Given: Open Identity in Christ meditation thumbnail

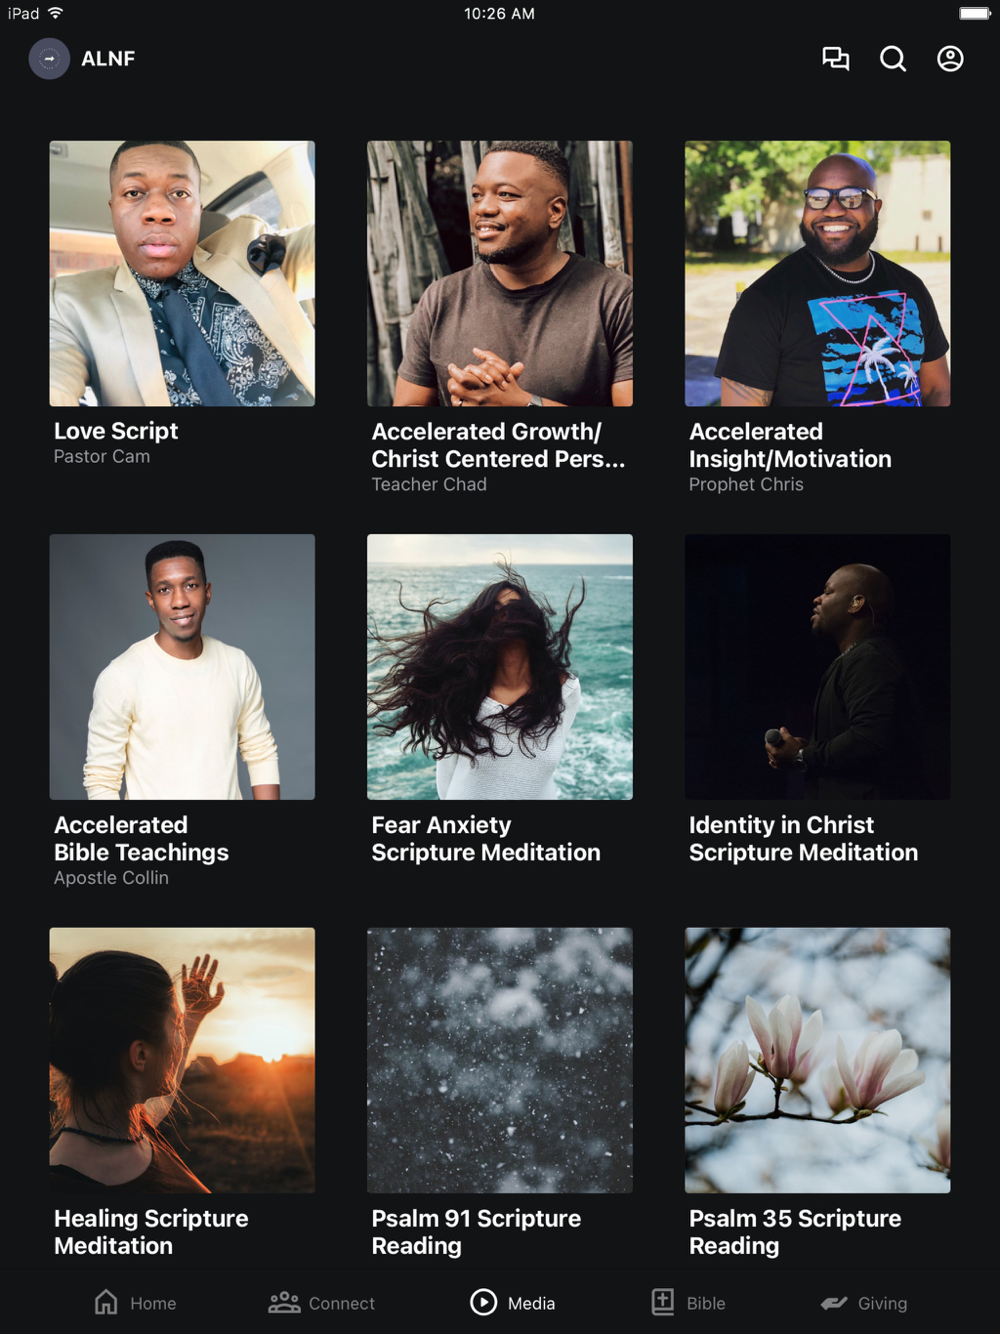Looking at the screenshot, I should click(x=818, y=667).
